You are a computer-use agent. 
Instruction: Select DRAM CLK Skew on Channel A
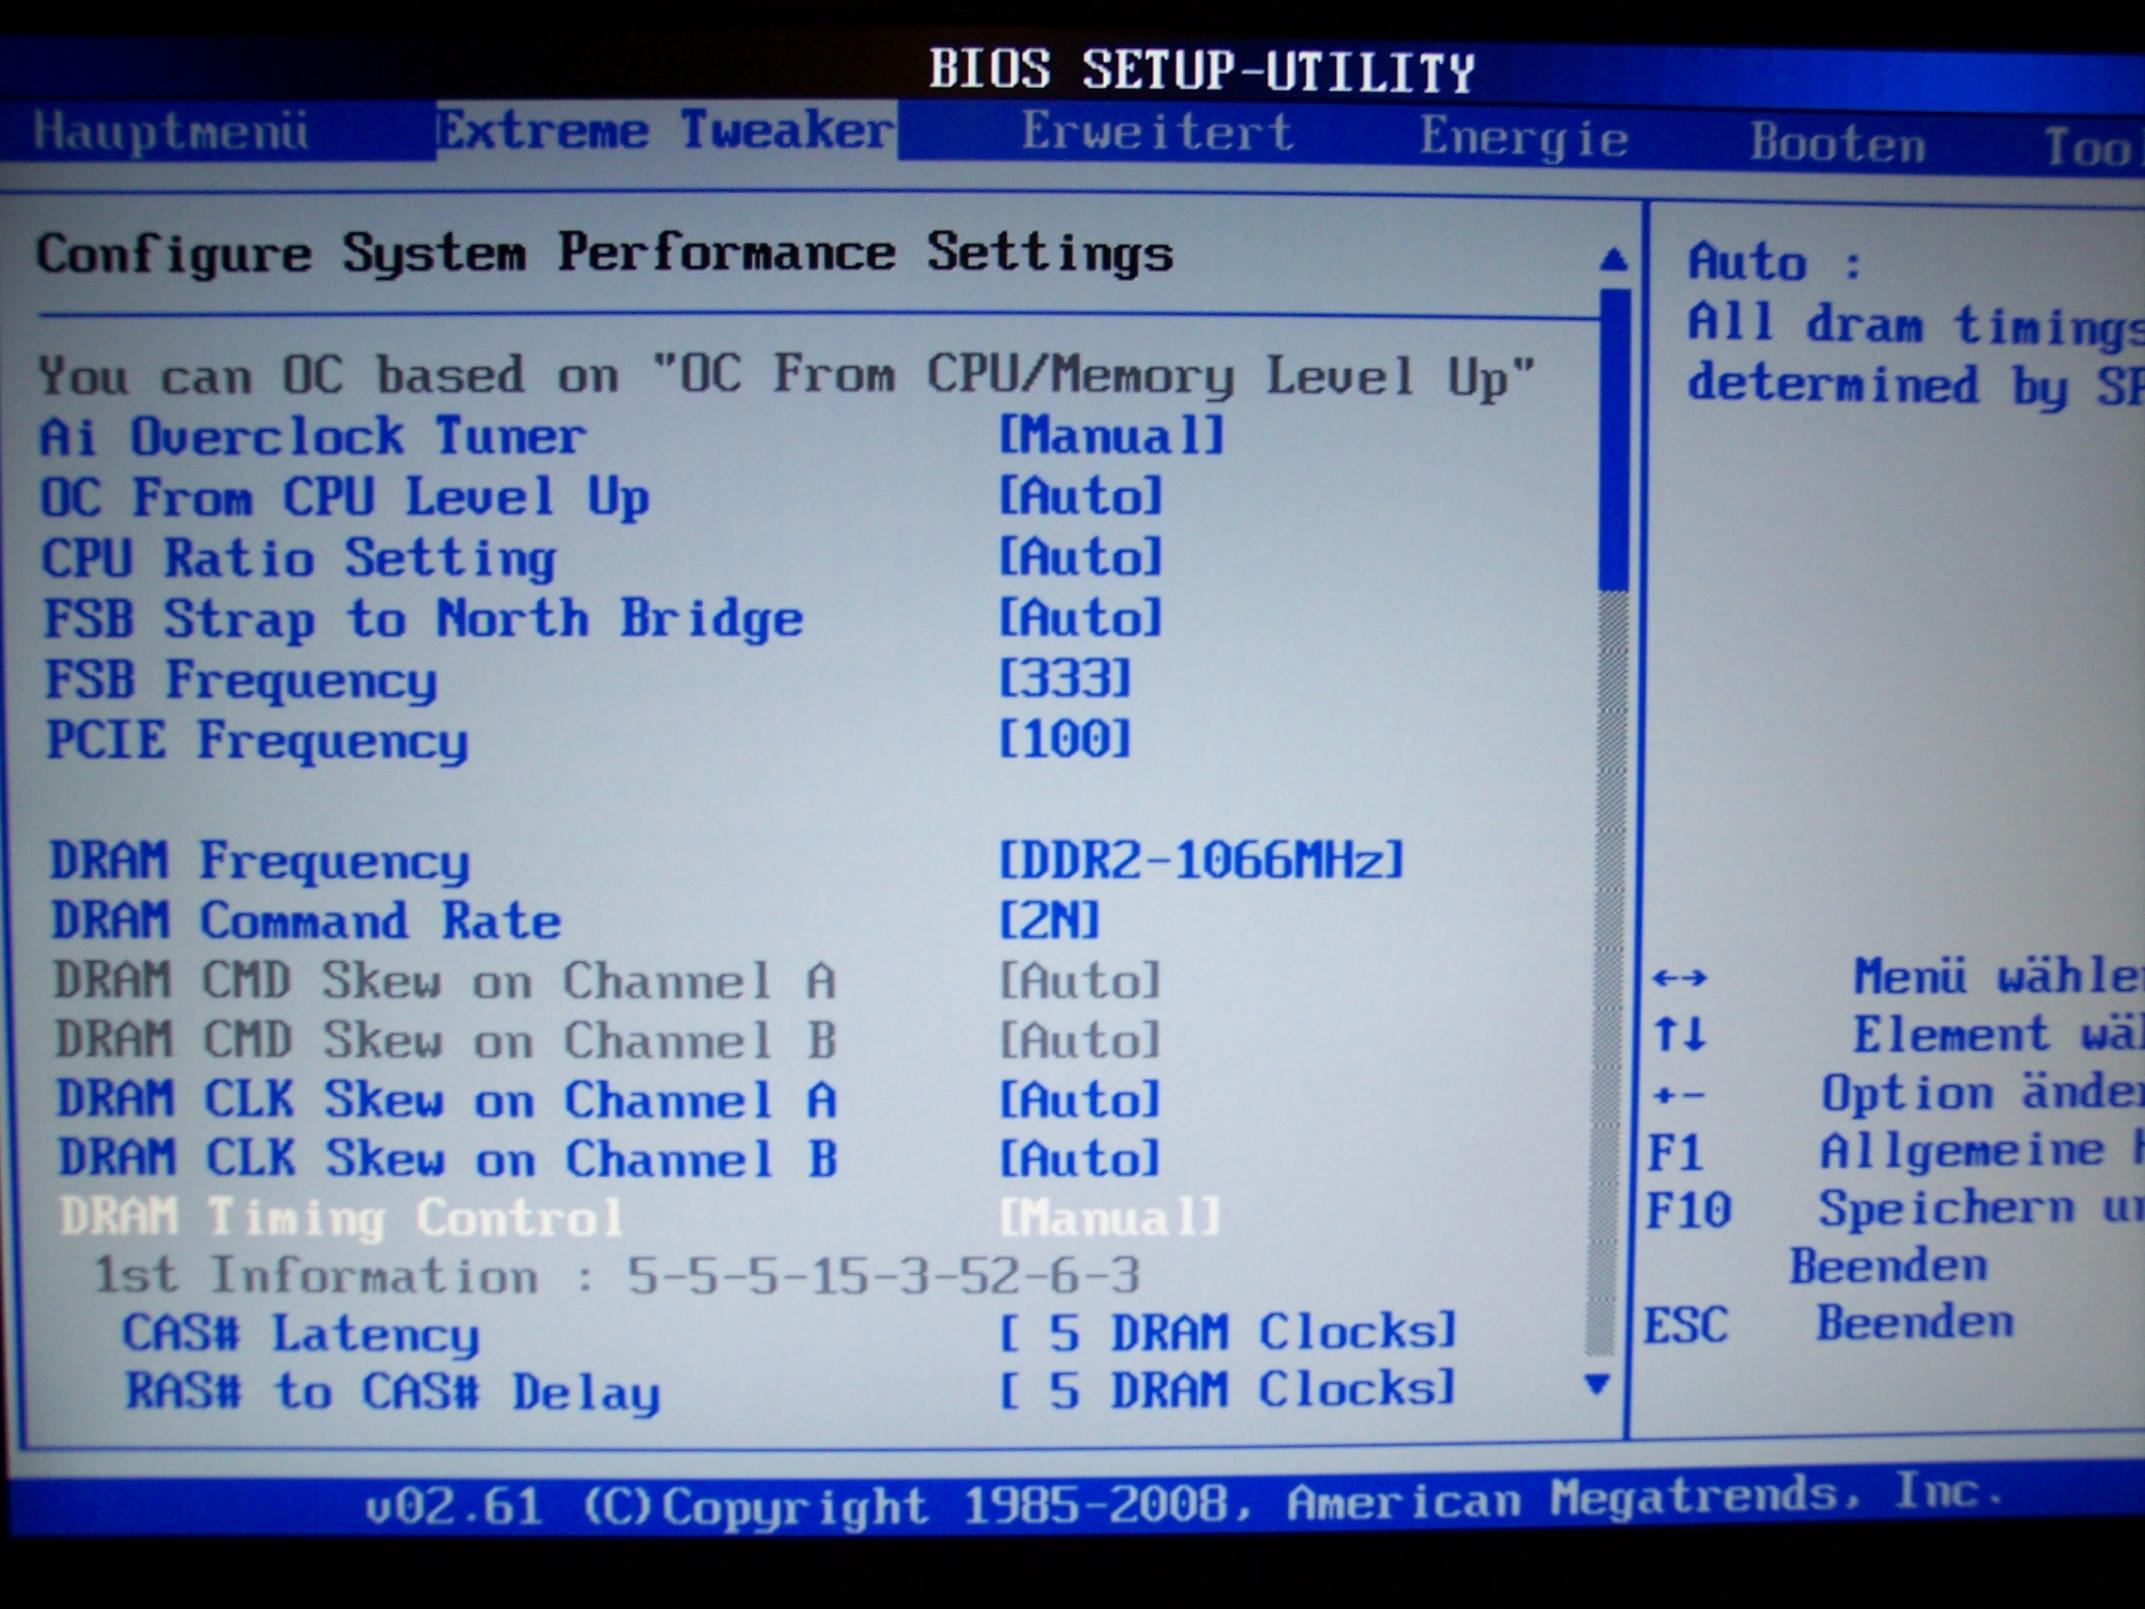click(447, 1100)
